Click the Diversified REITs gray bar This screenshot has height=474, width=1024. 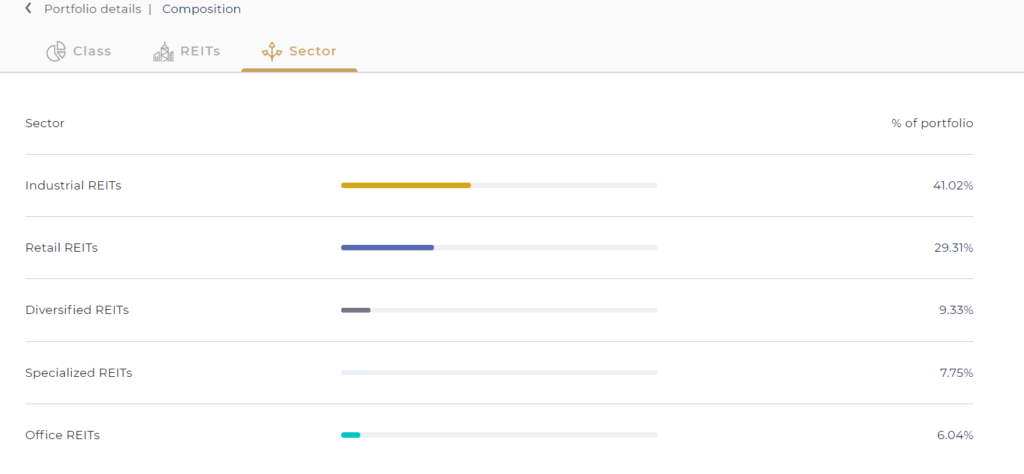[355, 310]
